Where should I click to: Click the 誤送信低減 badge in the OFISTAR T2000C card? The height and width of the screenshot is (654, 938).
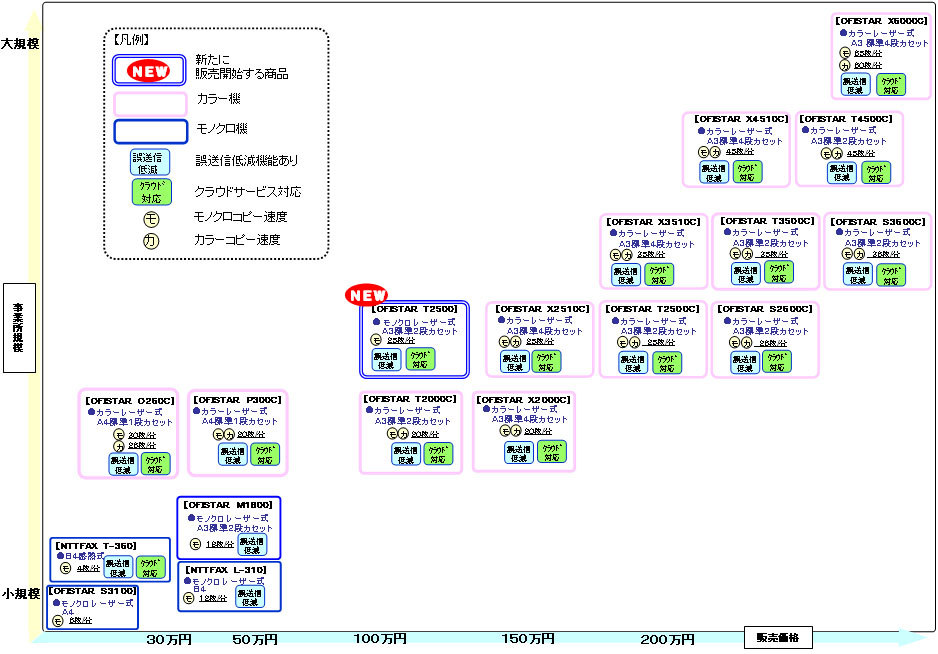point(406,454)
